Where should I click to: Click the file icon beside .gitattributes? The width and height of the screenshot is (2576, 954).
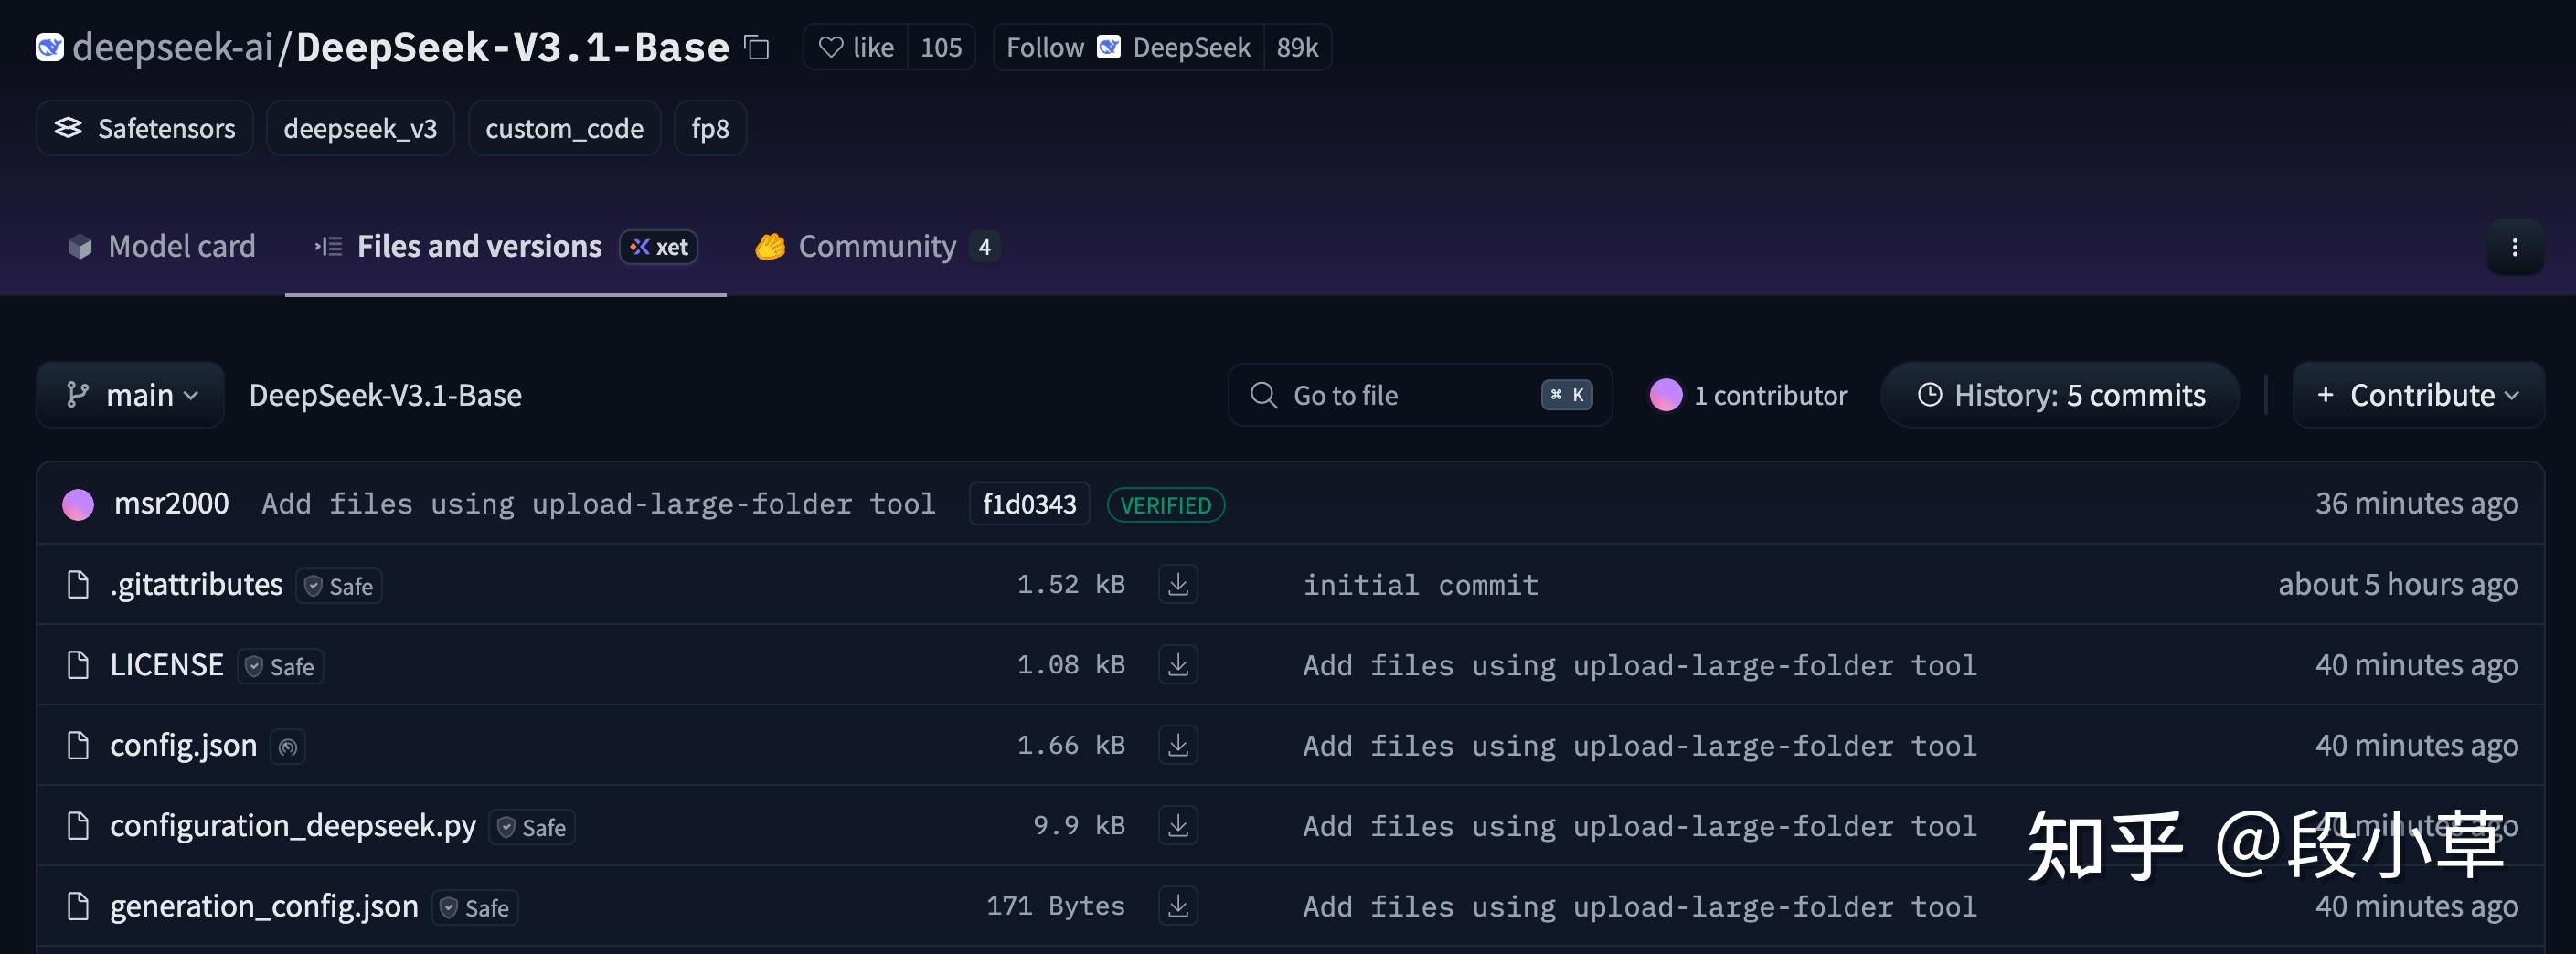click(x=78, y=584)
